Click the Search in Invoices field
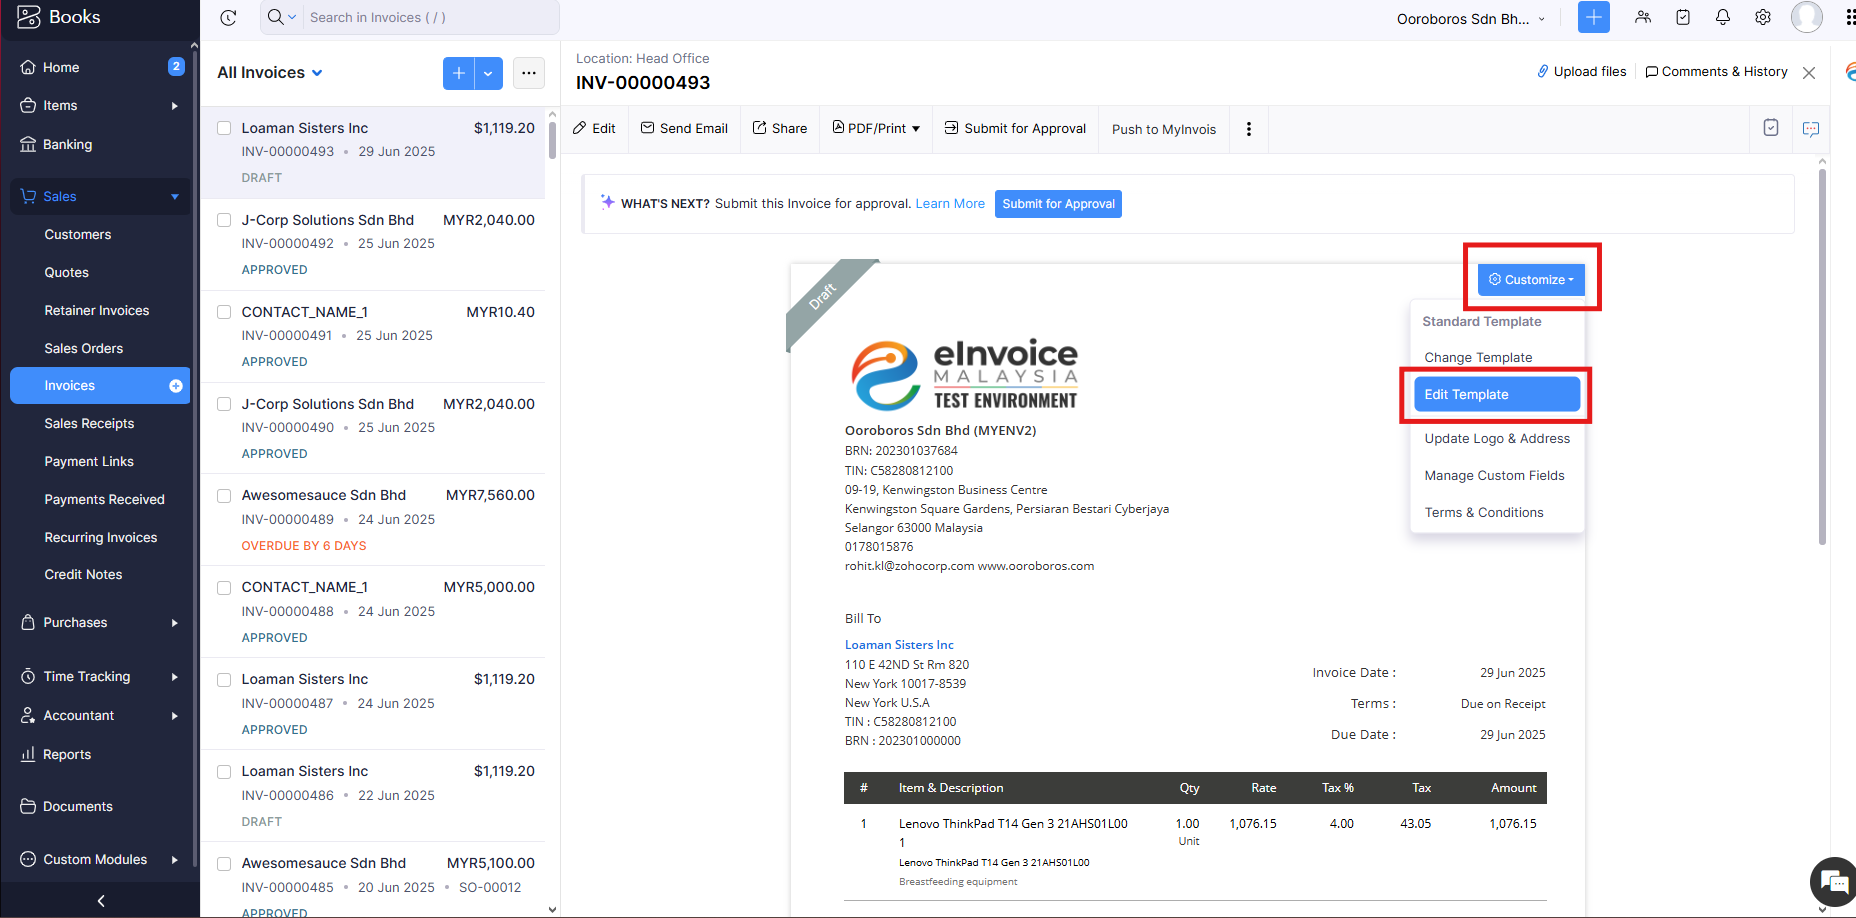 tap(430, 17)
